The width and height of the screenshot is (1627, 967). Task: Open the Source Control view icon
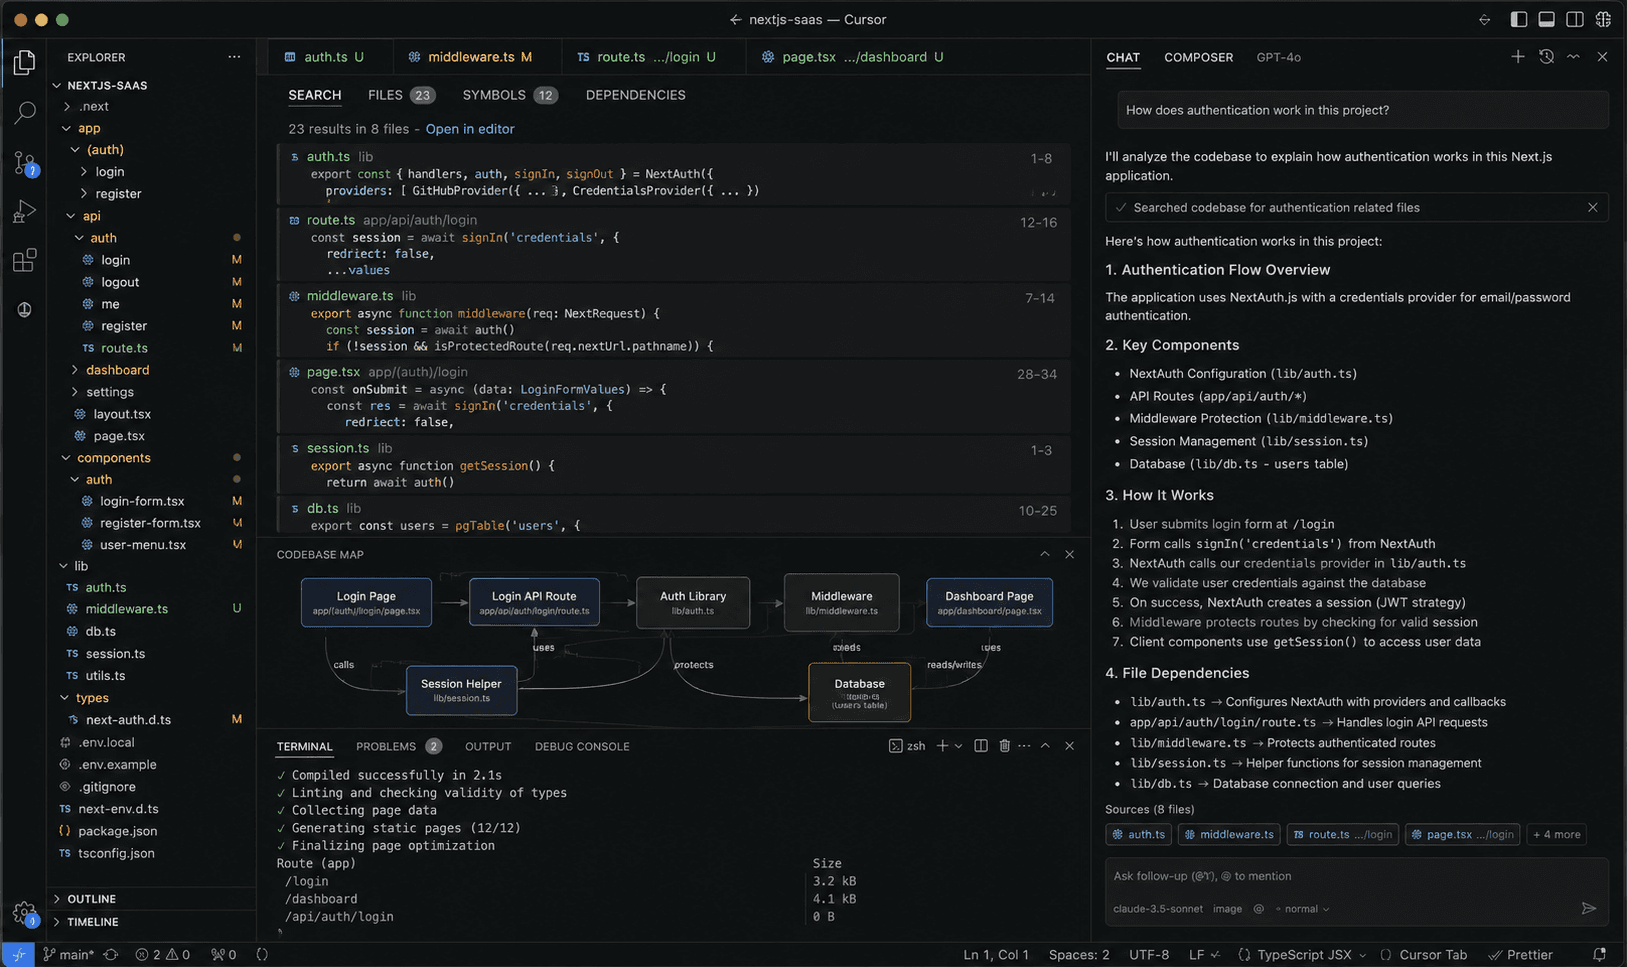24,162
